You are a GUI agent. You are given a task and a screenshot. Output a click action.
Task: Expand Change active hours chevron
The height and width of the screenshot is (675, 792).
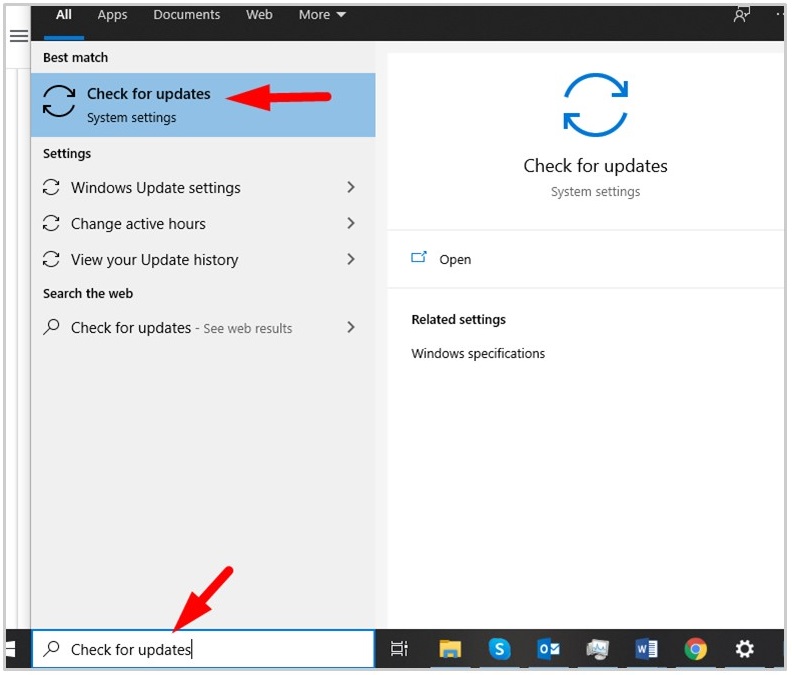pos(351,224)
